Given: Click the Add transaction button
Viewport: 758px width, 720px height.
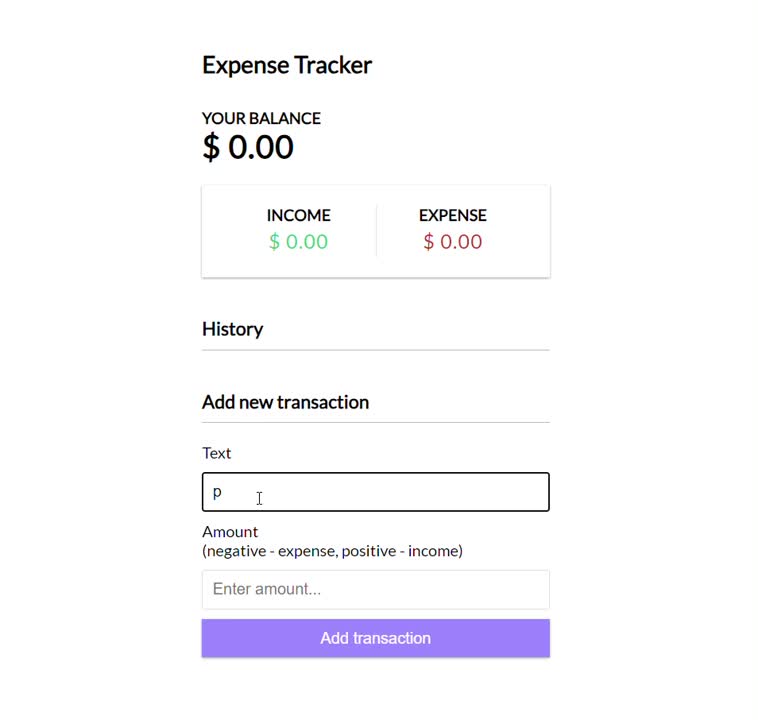Looking at the screenshot, I should (375, 638).
